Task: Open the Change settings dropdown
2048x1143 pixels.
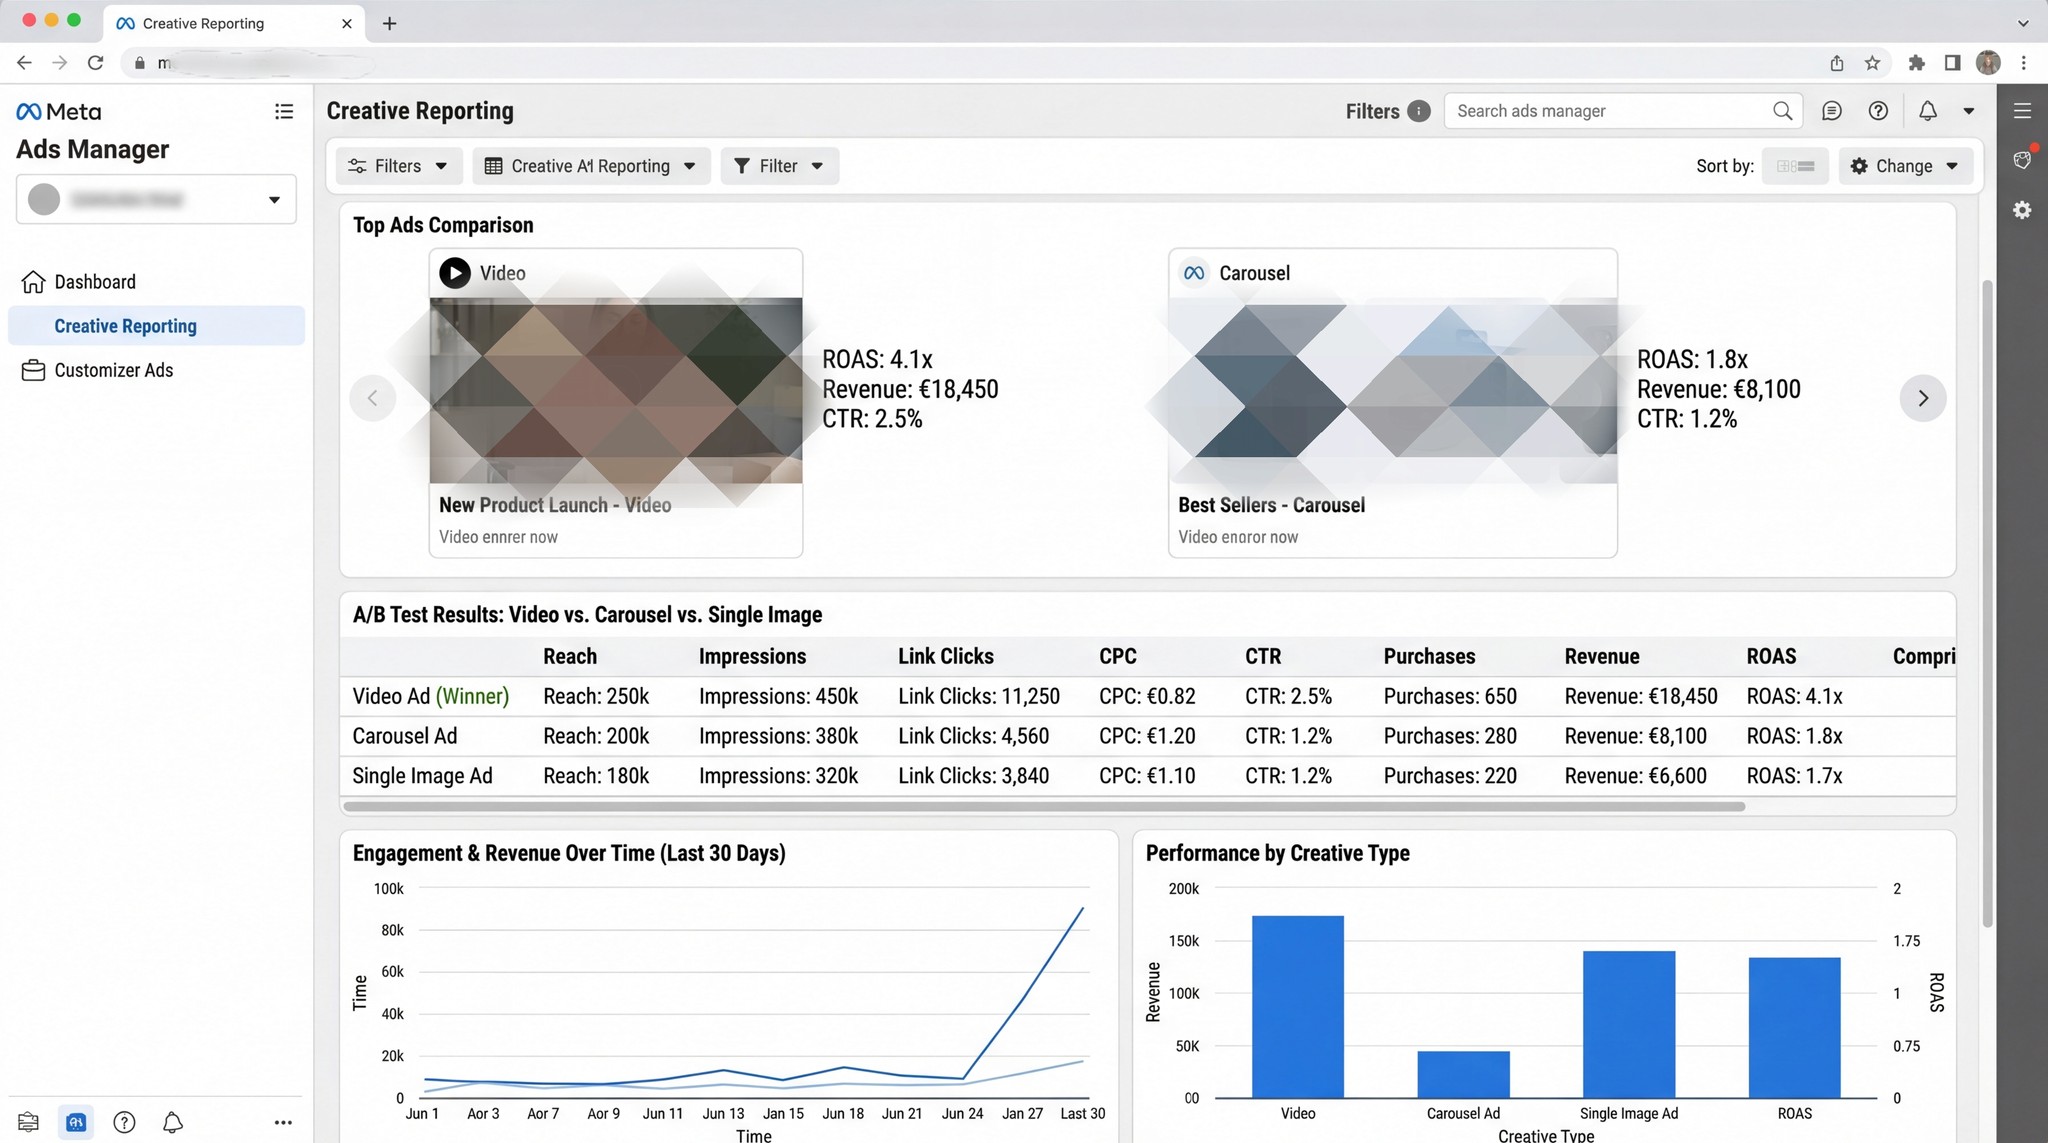Action: coord(1904,166)
